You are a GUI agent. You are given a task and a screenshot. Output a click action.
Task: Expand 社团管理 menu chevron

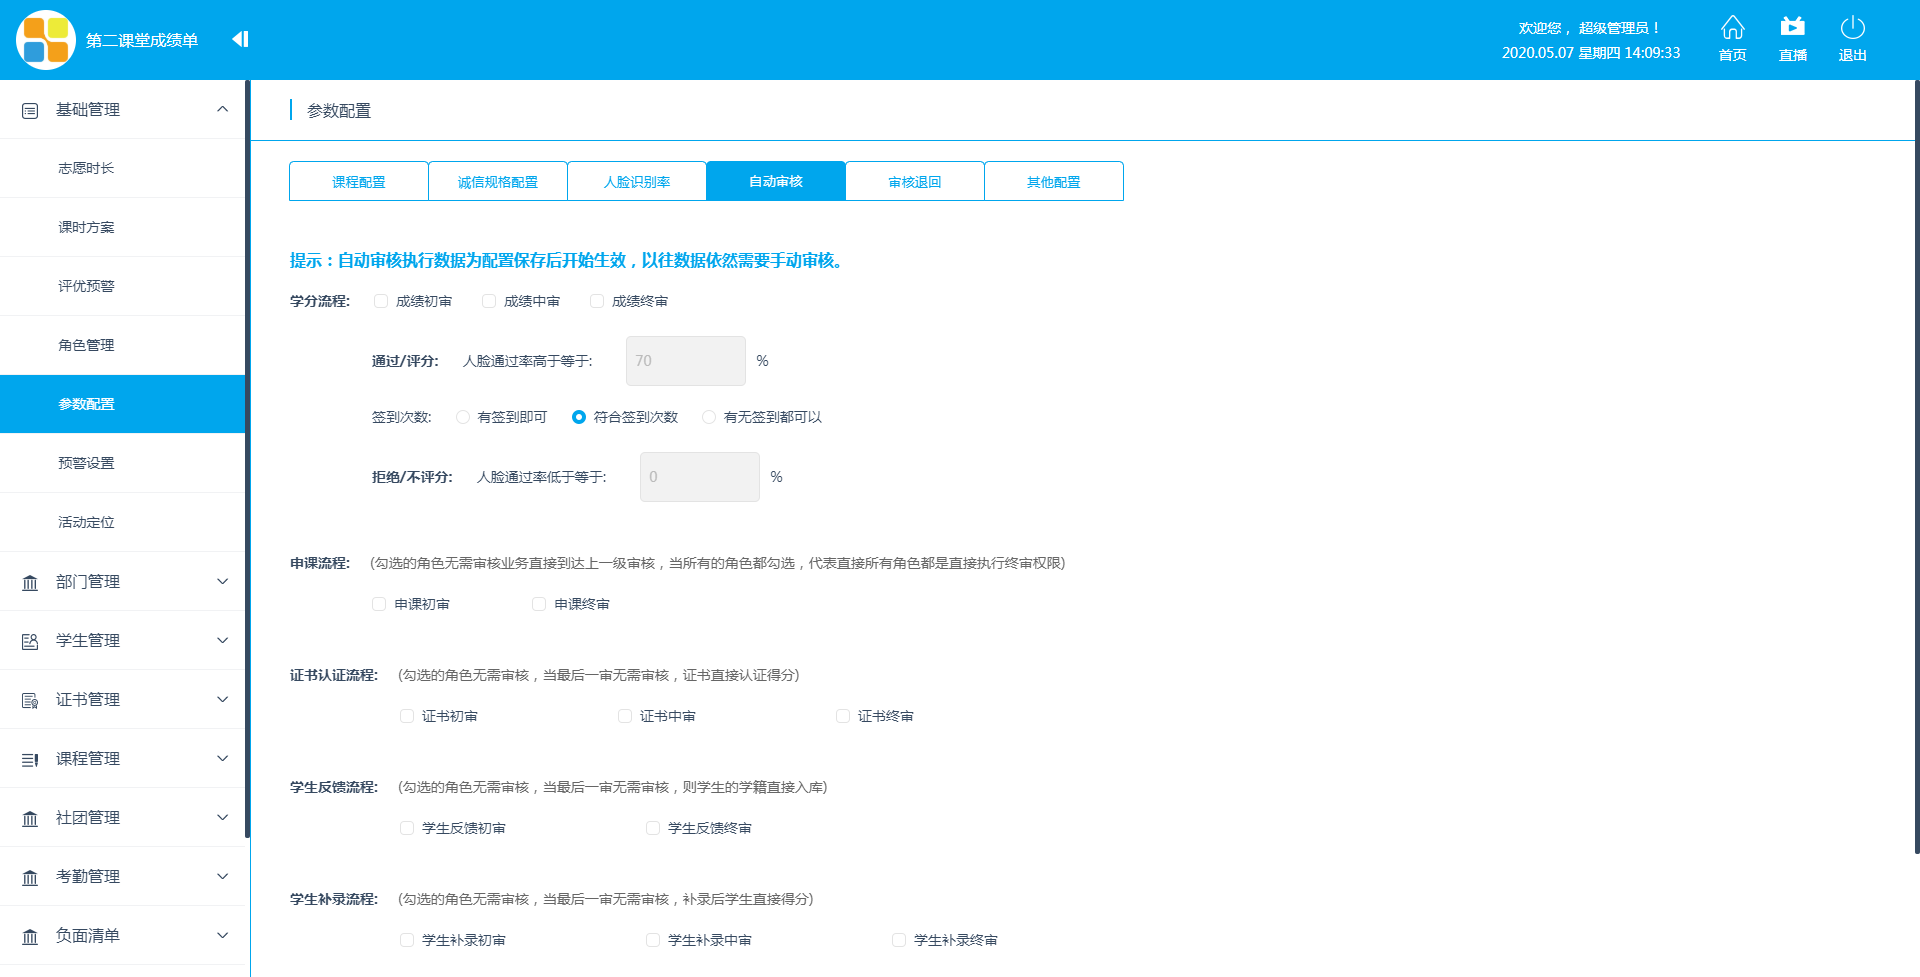click(x=222, y=817)
